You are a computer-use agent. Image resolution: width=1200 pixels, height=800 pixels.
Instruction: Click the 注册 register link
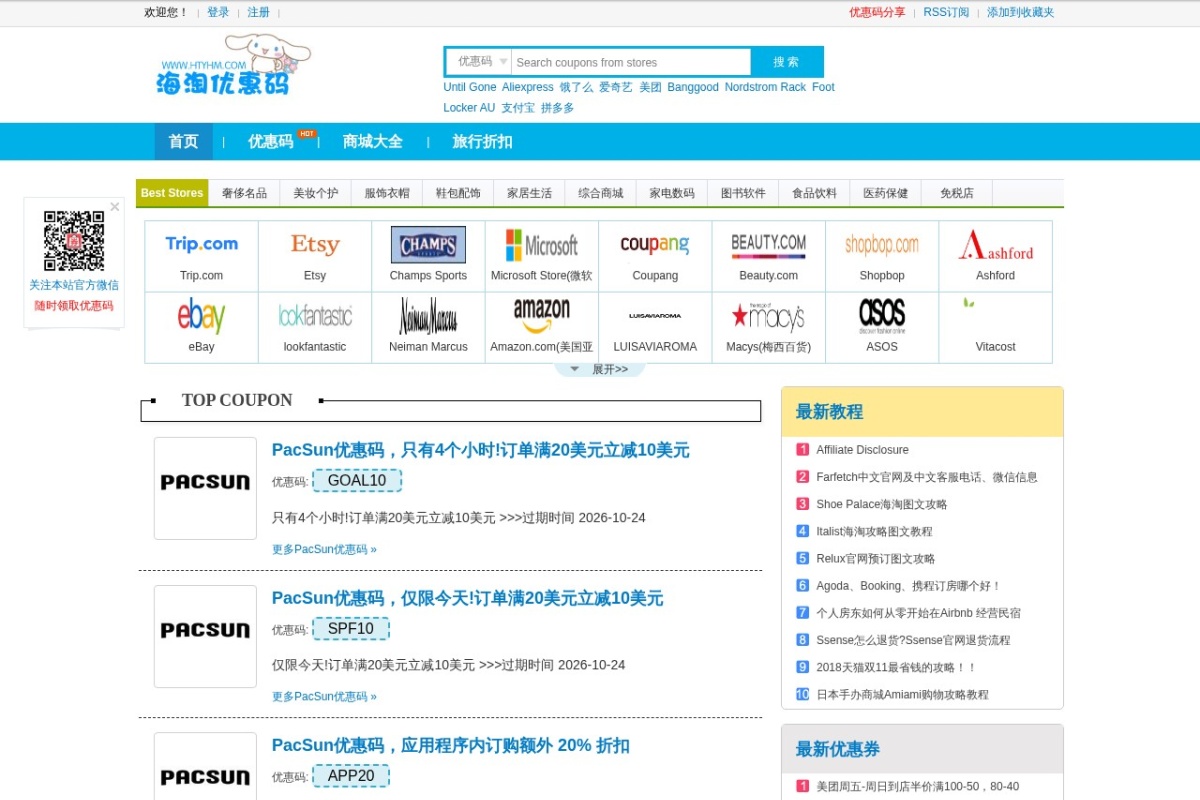click(259, 13)
